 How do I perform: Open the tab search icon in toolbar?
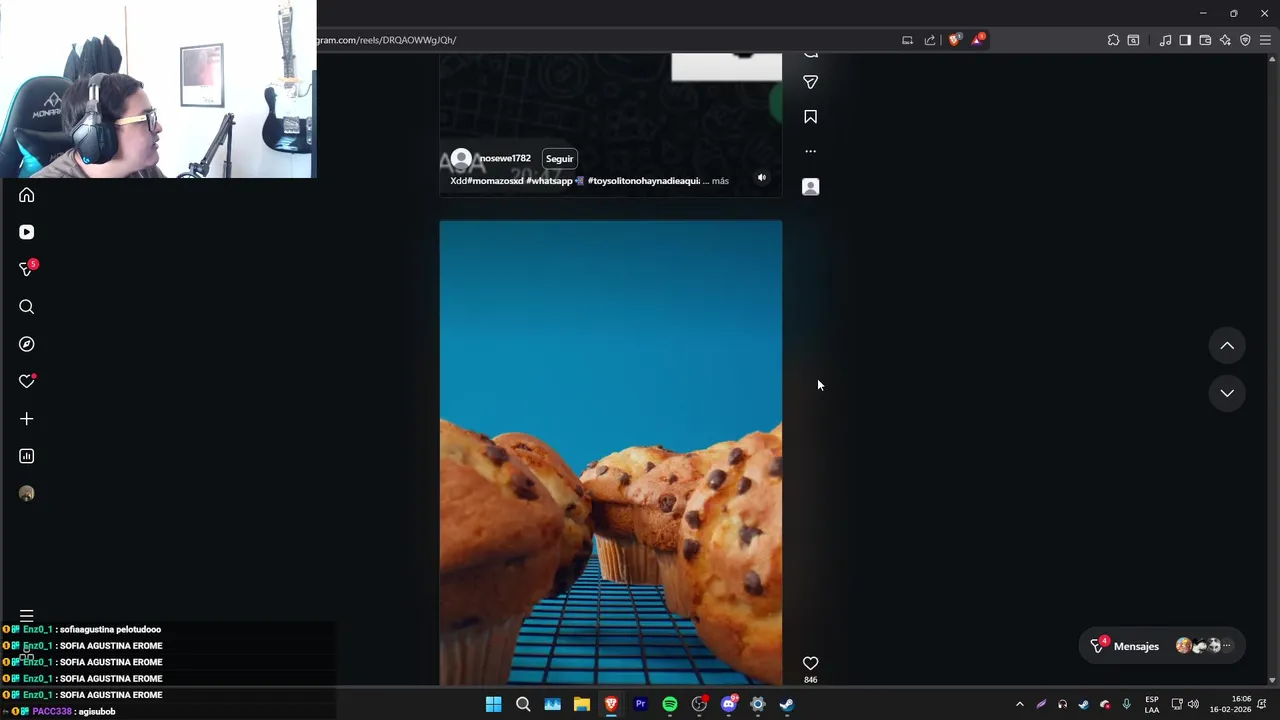tap(1133, 40)
